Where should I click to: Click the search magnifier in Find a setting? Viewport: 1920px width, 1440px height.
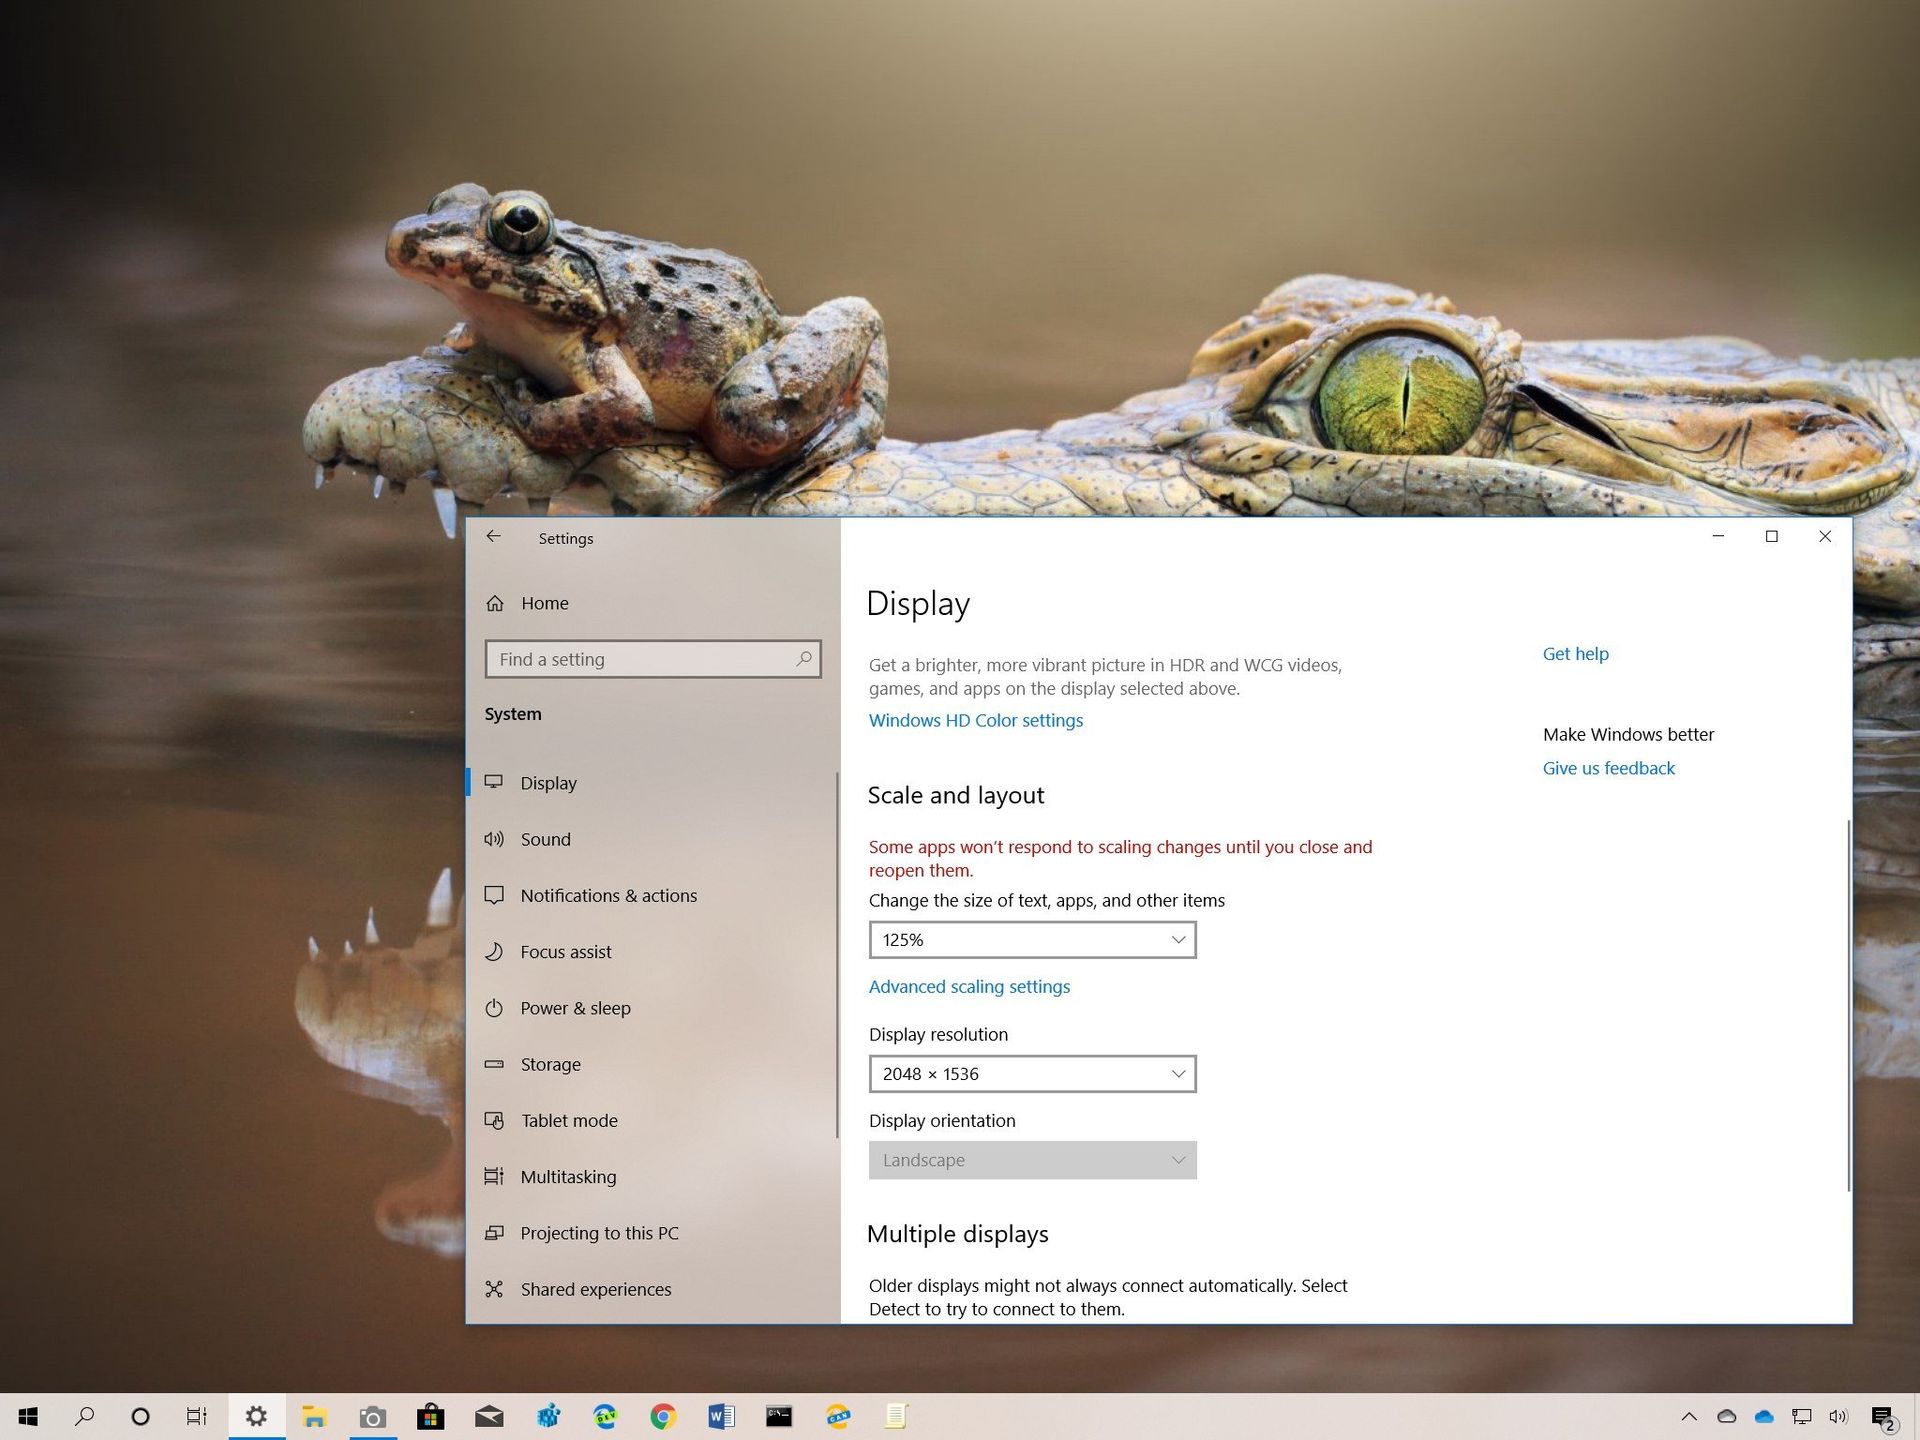pos(803,659)
